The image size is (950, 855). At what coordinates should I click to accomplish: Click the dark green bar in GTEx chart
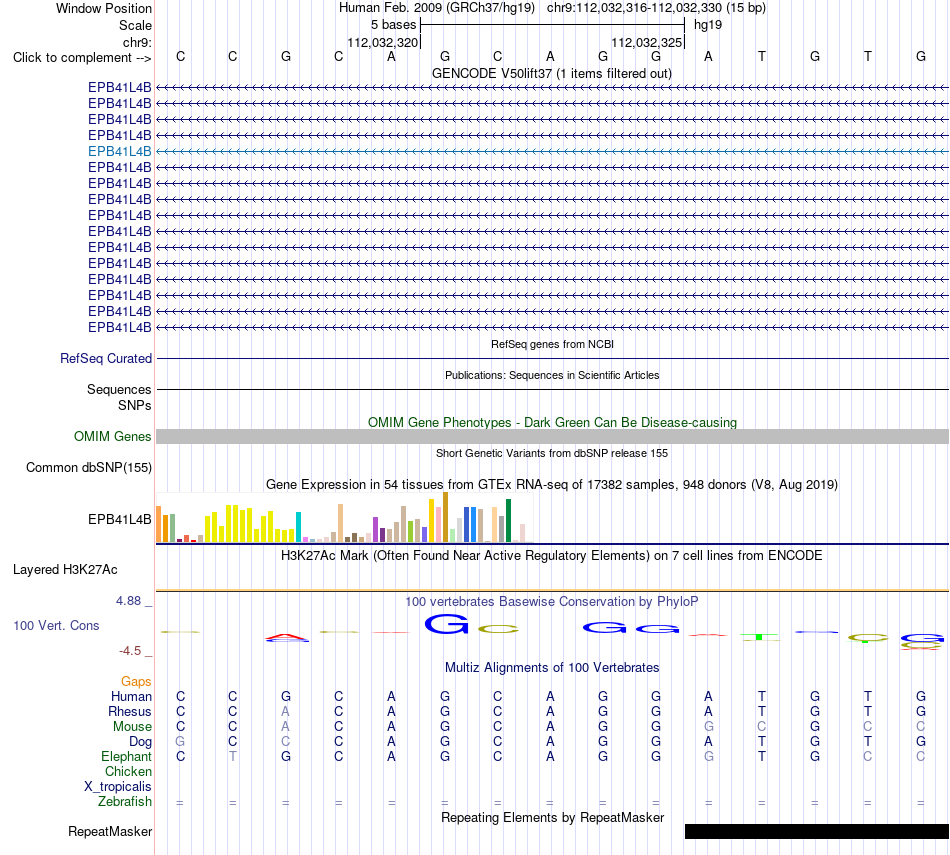tap(509, 520)
